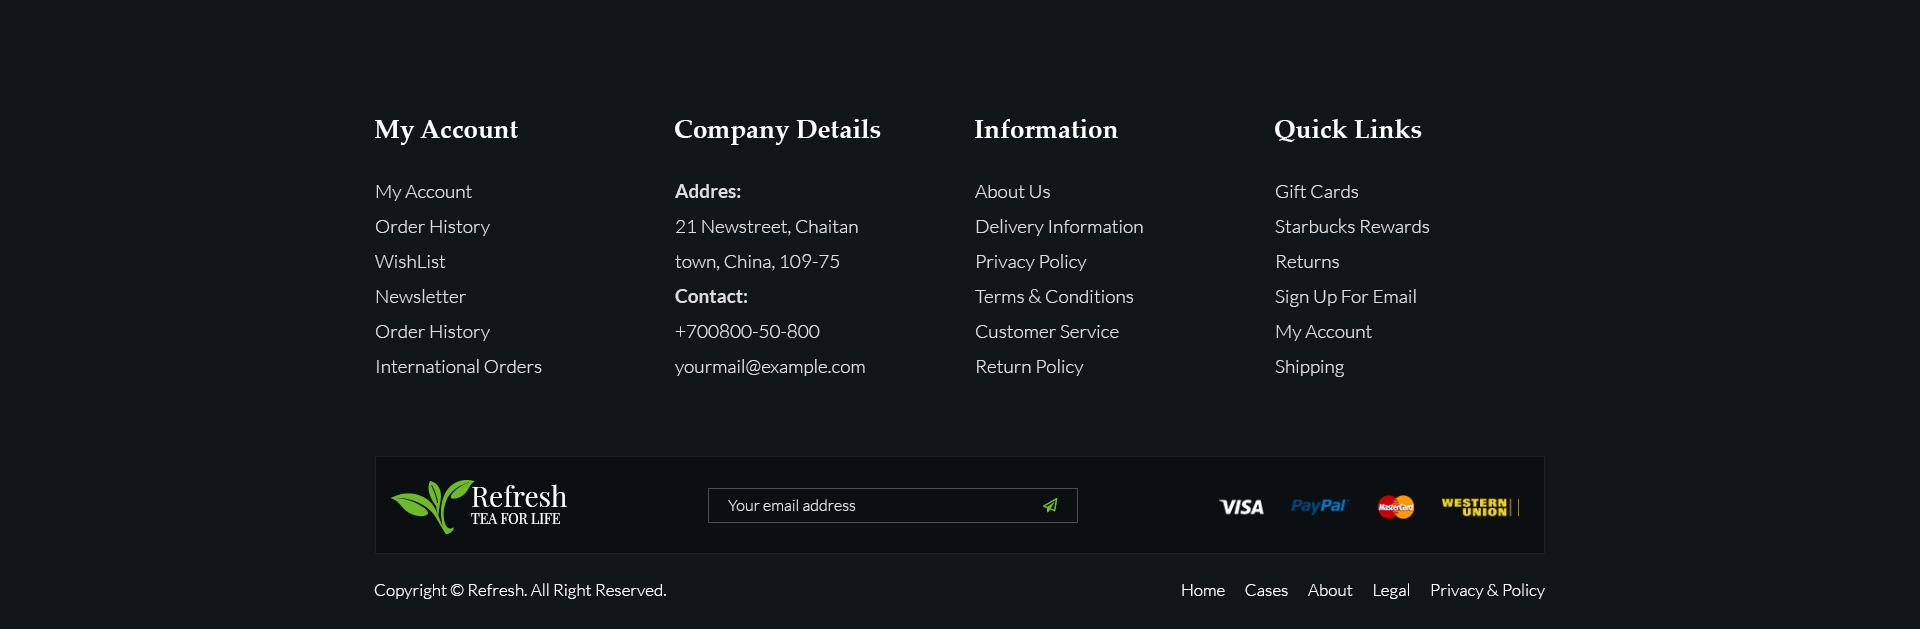The width and height of the screenshot is (1920, 629).
Task: Open Sign Up For Email link
Action: coord(1345,297)
